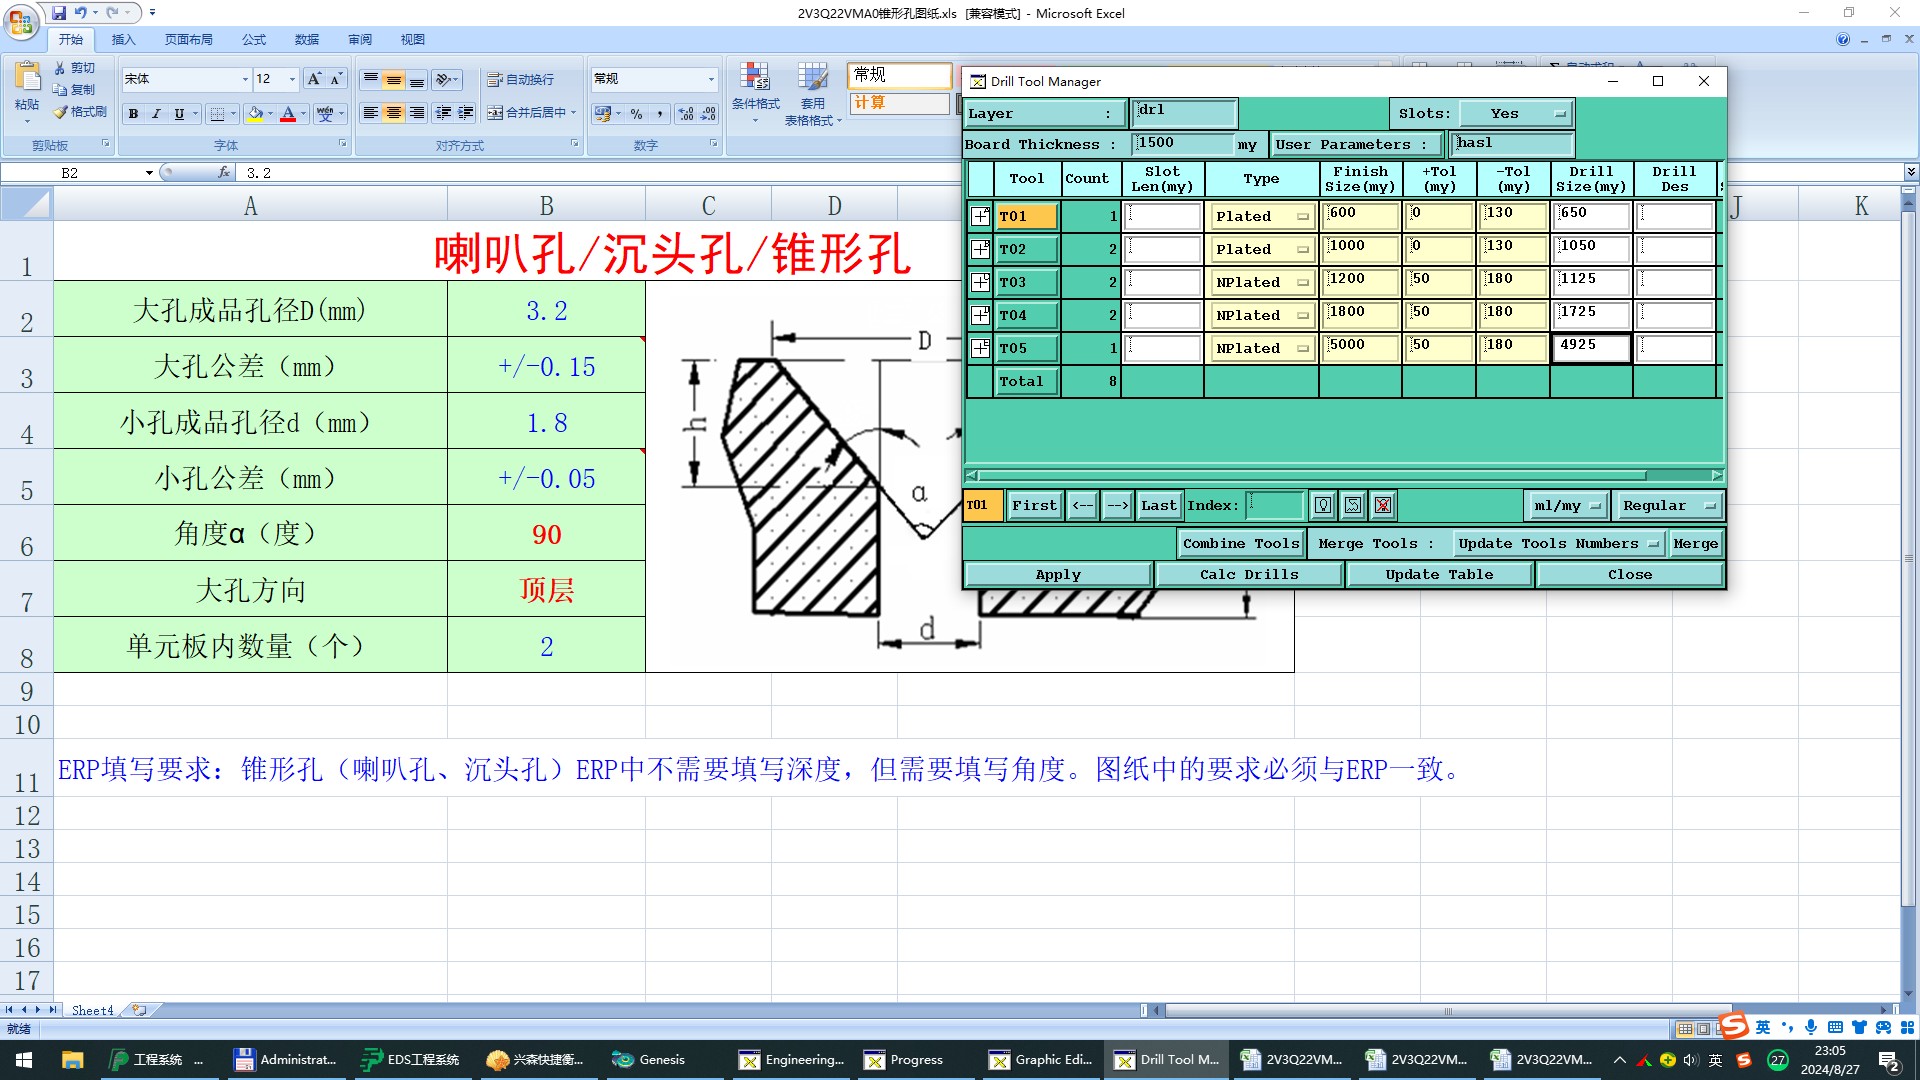This screenshot has height=1080, width=1920.
Task: Click the Italic formatting icon
Action: point(156,114)
